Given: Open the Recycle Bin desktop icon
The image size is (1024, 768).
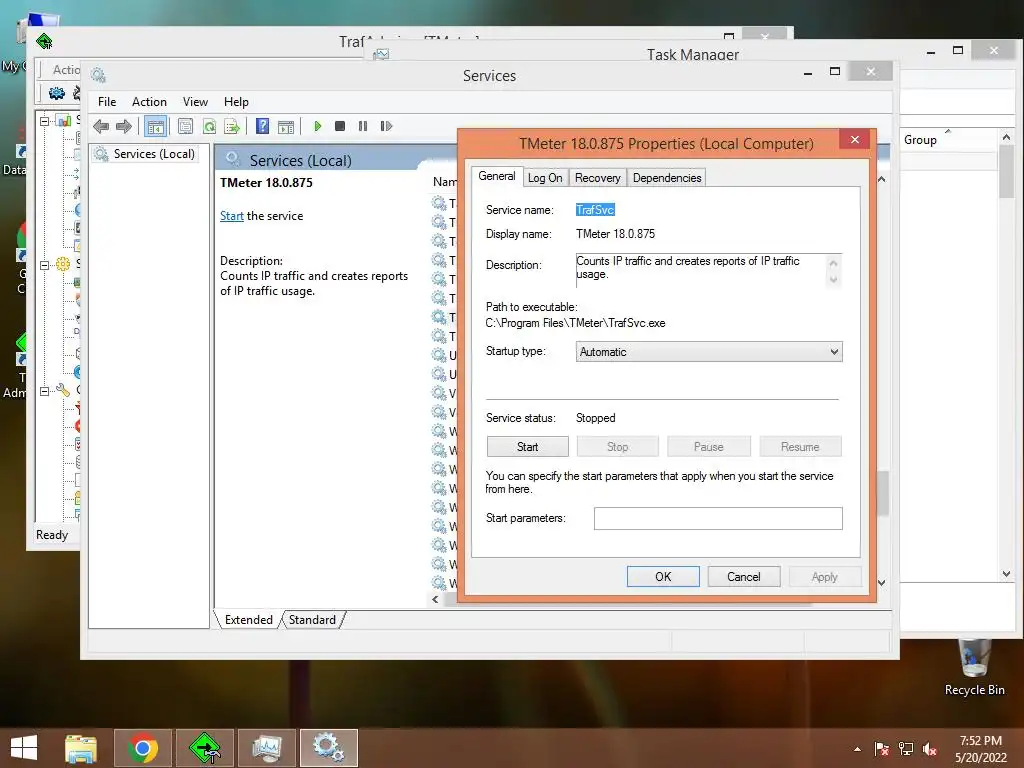Looking at the screenshot, I should click(974, 668).
